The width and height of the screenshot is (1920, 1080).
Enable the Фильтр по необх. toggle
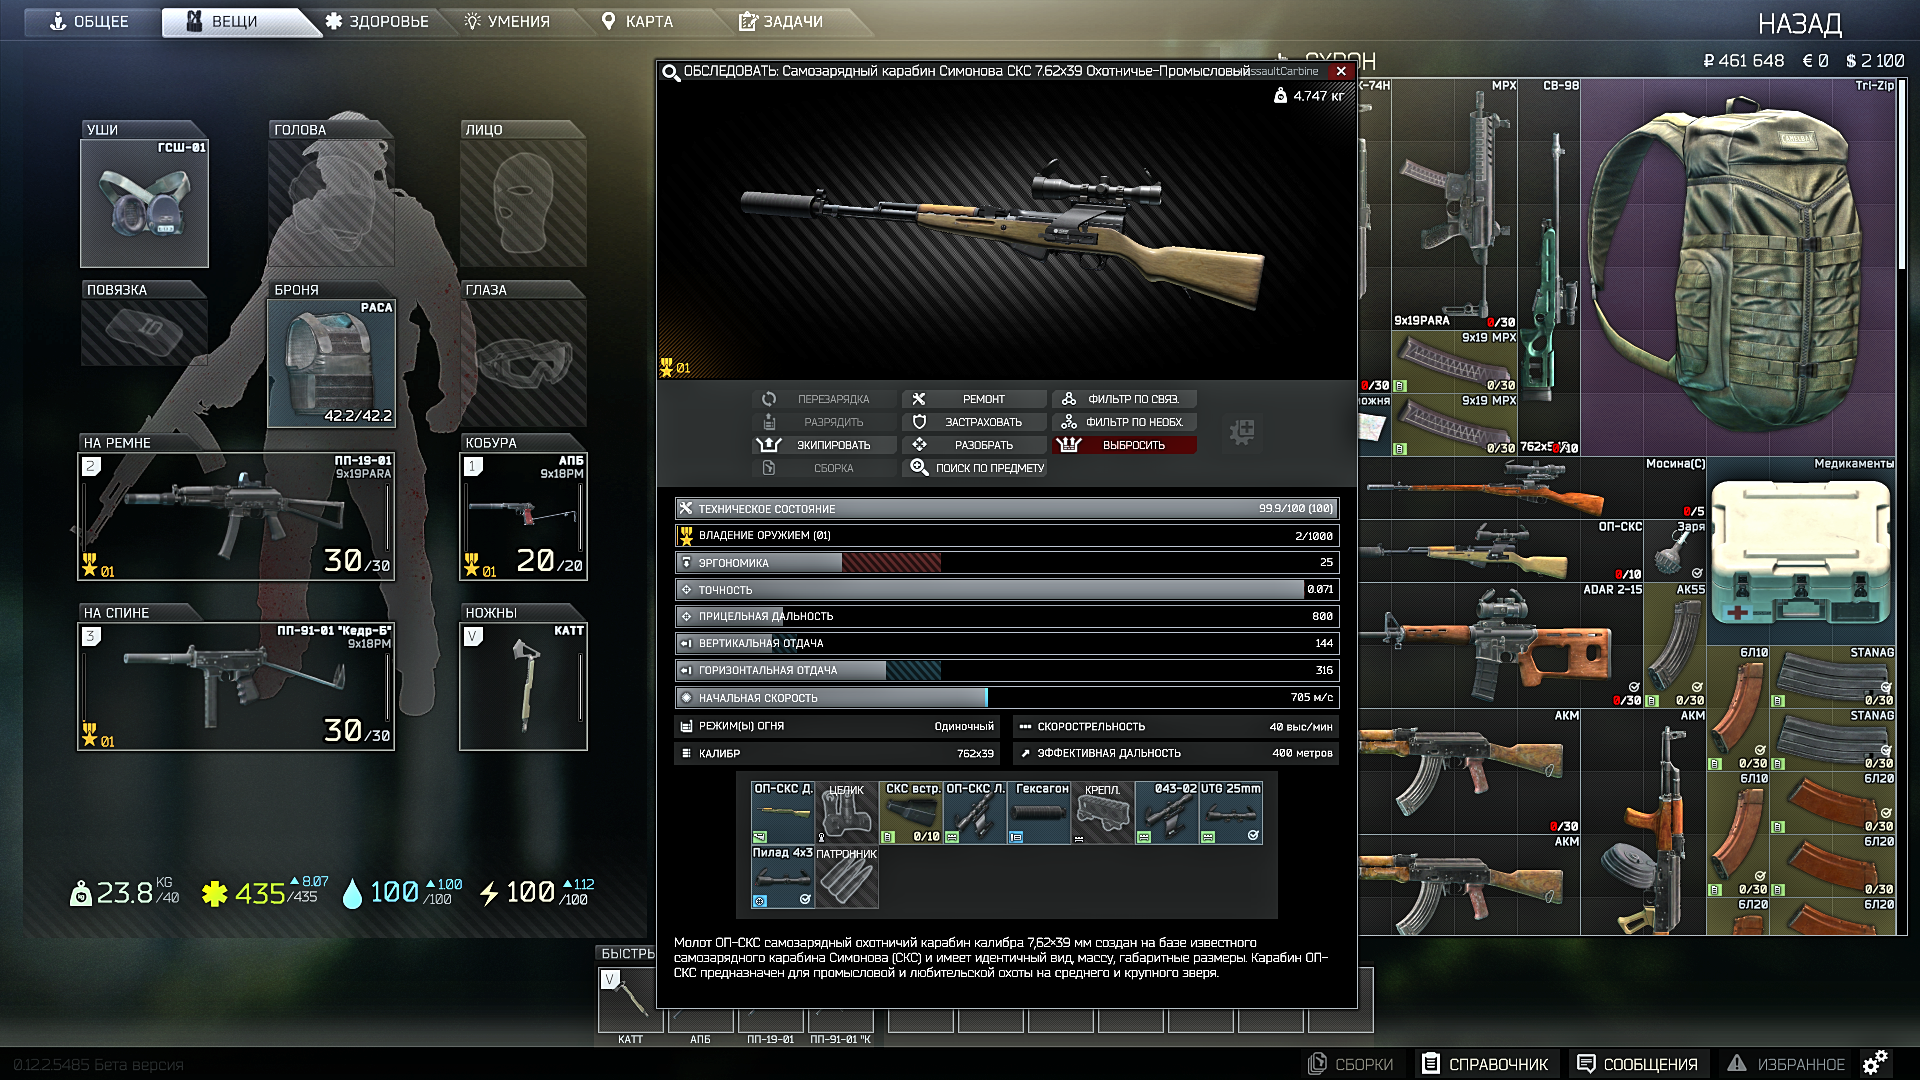[x=1124, y=421]
